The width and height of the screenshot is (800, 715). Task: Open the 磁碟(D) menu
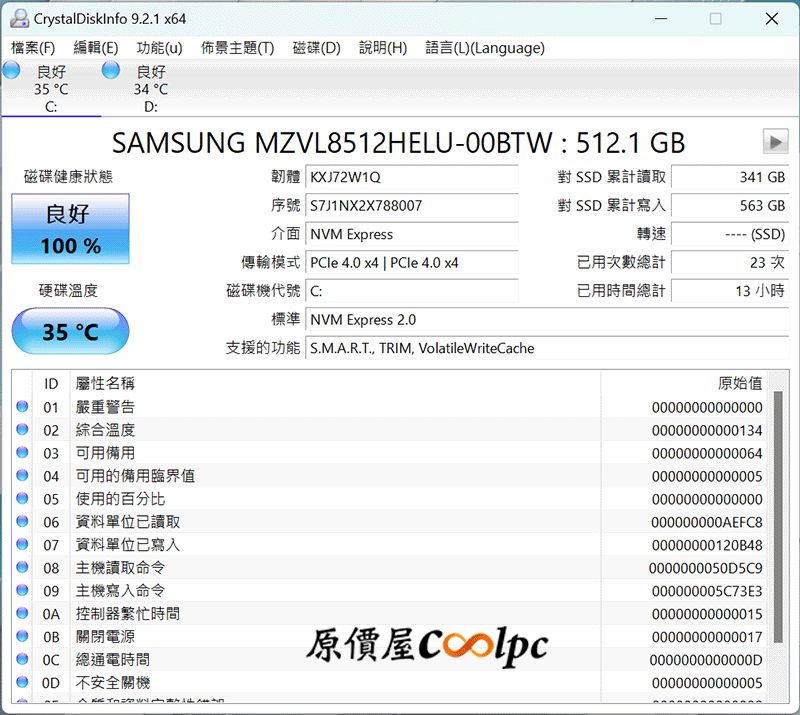pos(316,48)
